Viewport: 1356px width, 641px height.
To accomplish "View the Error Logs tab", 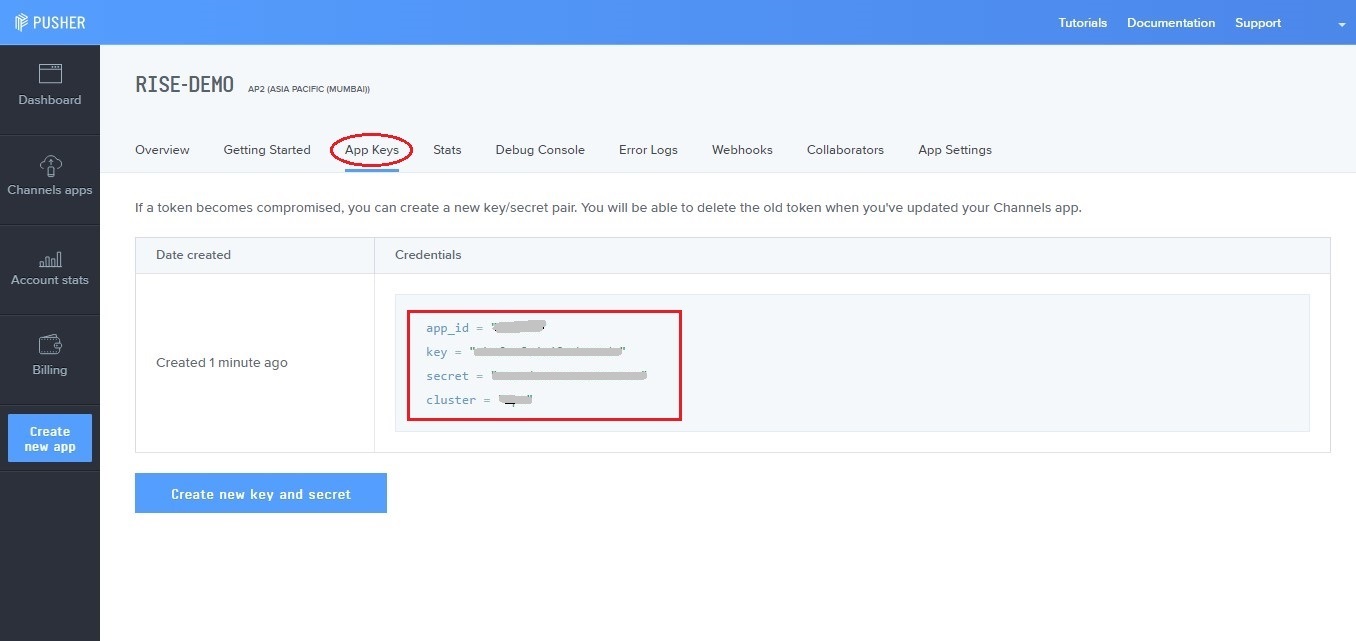I will click(x=648, y=150).
